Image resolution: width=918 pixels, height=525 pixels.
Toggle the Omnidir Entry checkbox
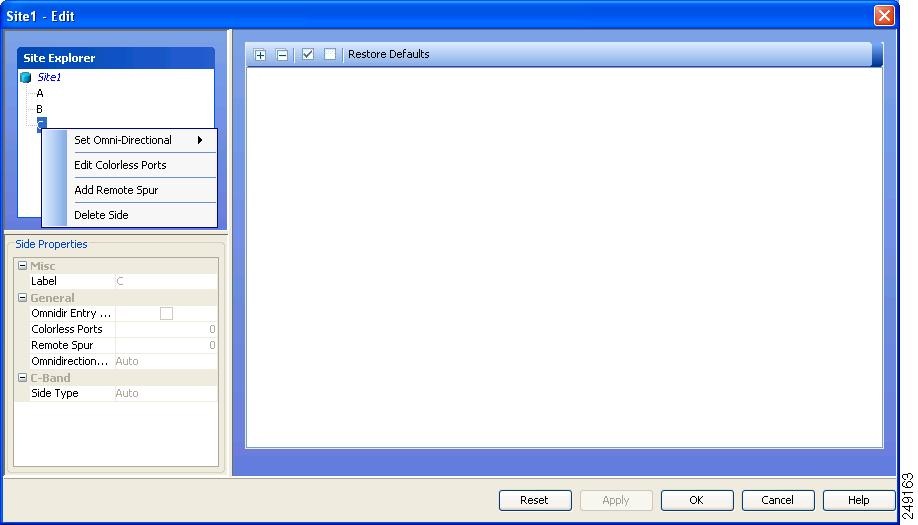(x=166, y=314)
